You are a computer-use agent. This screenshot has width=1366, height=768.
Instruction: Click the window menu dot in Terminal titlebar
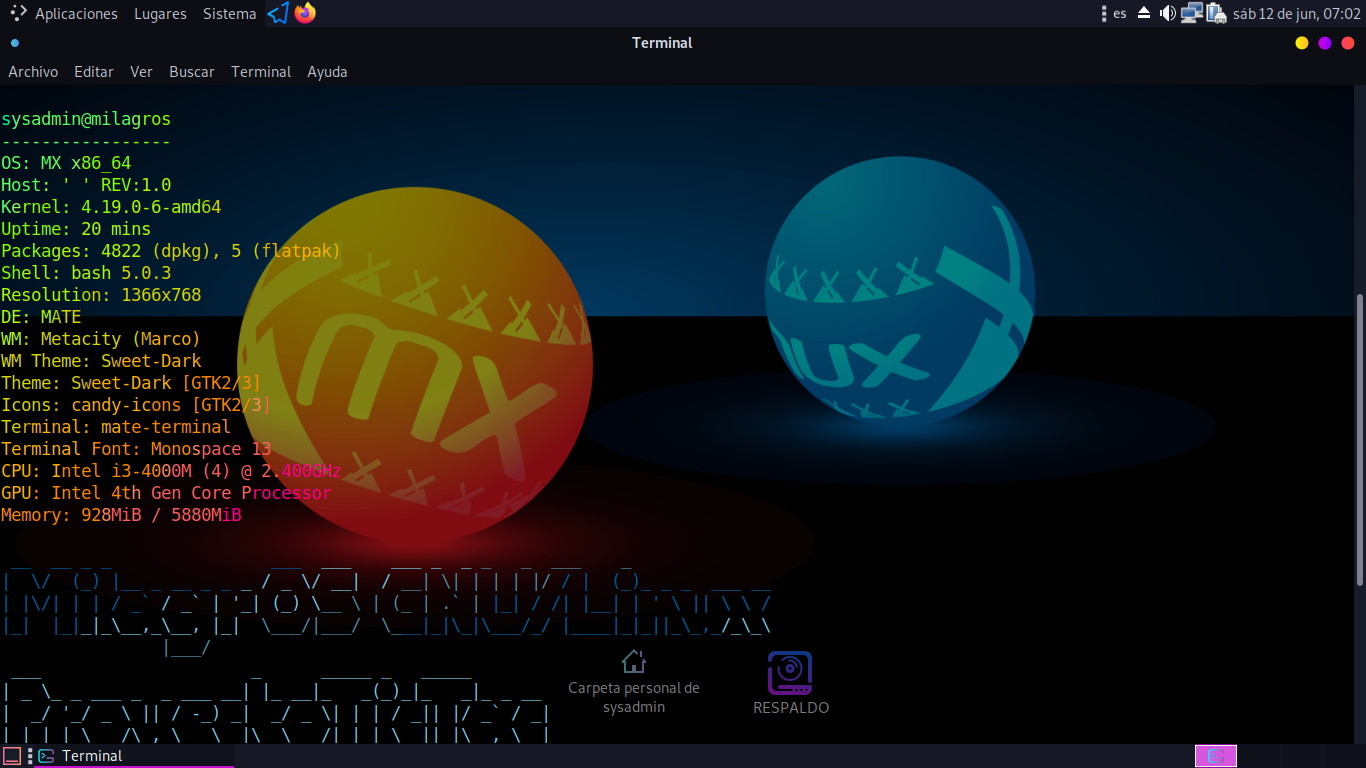(14, 43)
